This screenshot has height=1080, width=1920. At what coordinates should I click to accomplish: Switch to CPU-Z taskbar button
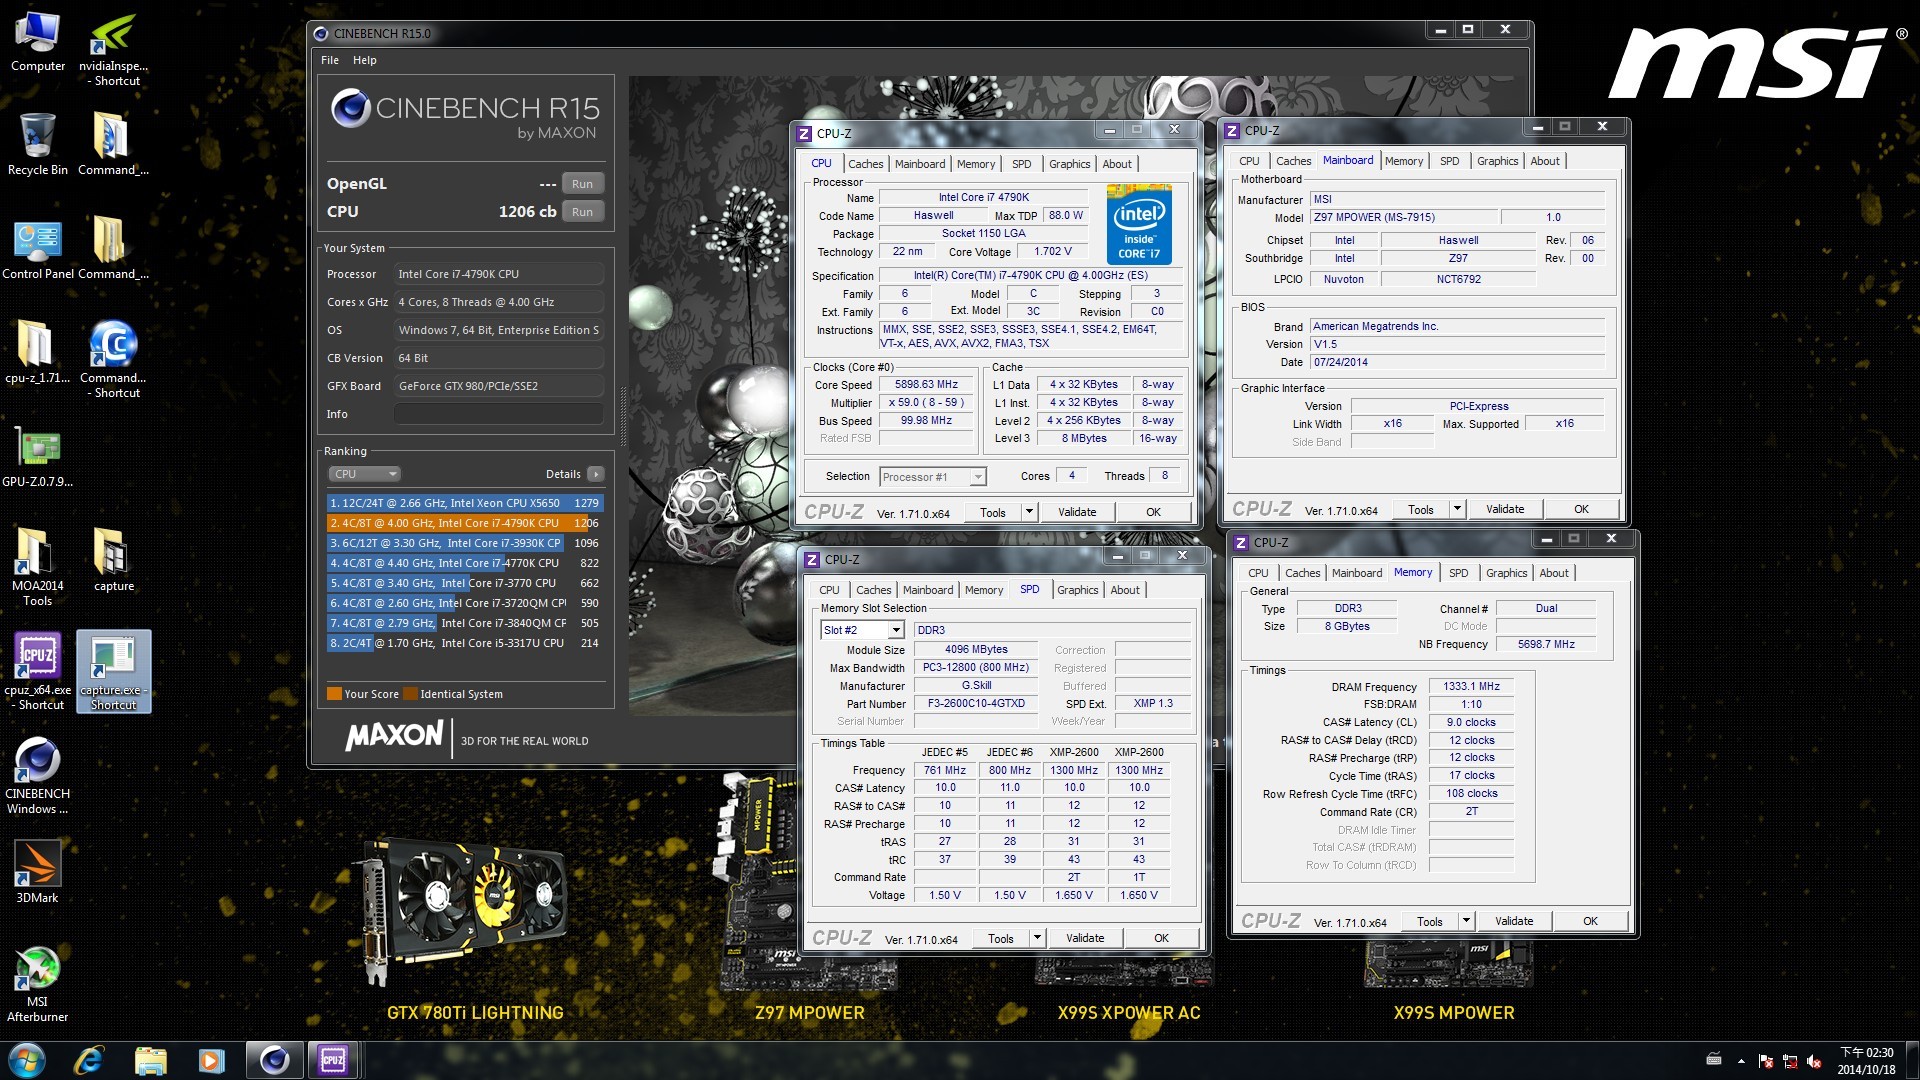[x=333, y=1060]
